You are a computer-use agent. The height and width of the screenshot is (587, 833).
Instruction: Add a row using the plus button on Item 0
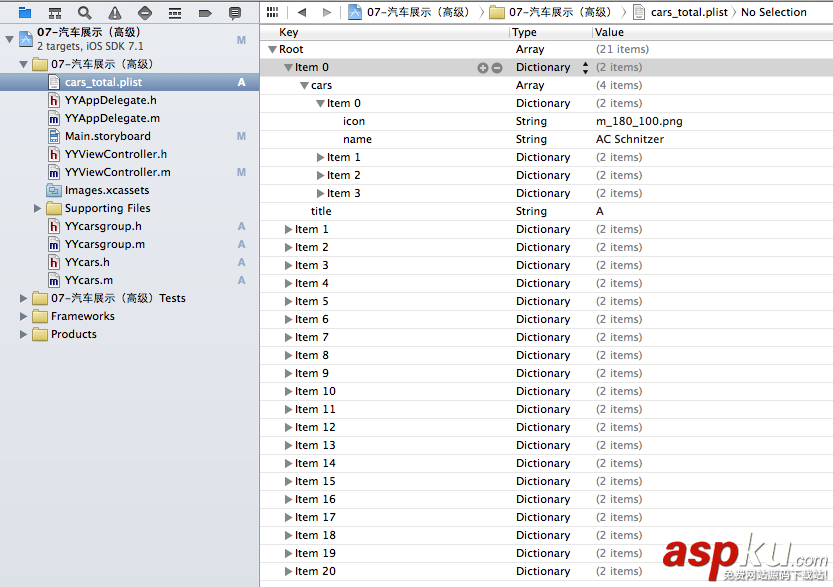click(x=482, y=67)
